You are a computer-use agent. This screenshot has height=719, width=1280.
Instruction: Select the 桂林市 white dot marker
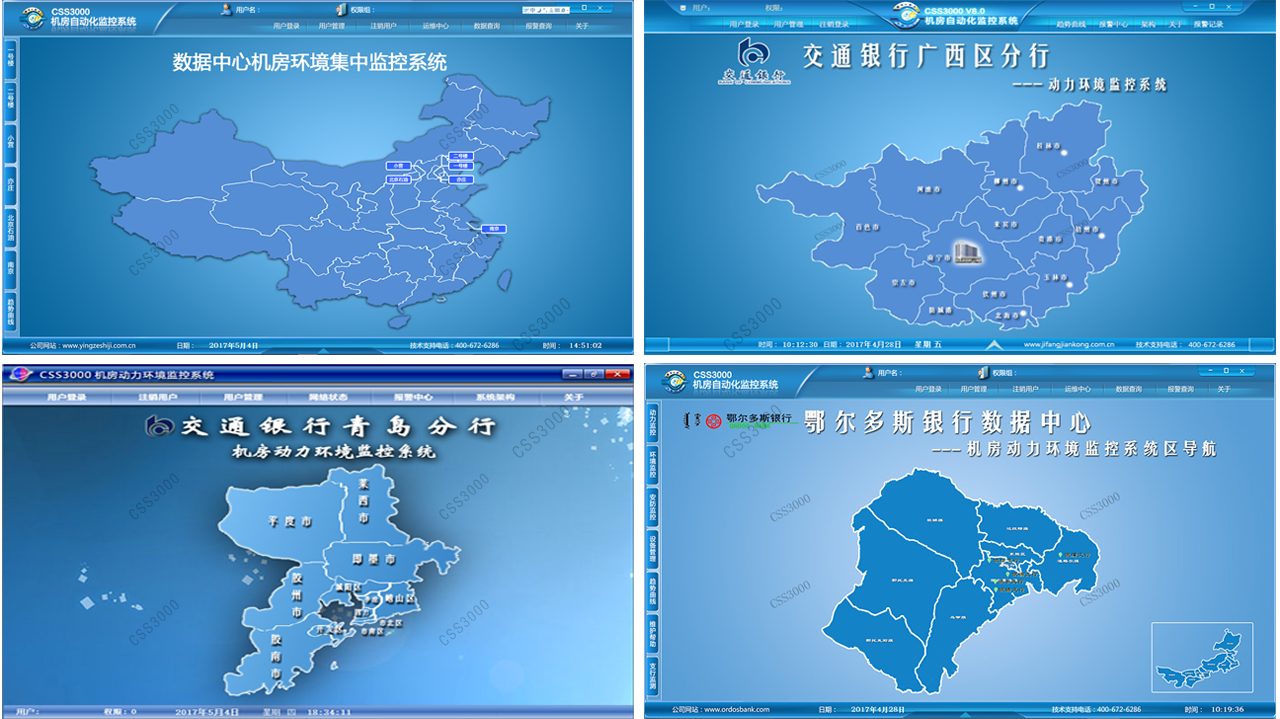[x=1064, y=154]
